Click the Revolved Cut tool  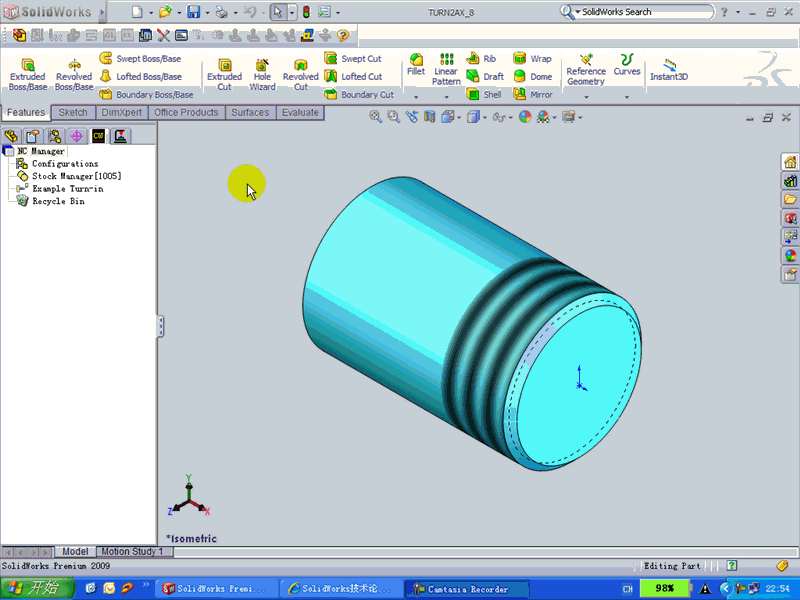point(301,74)
